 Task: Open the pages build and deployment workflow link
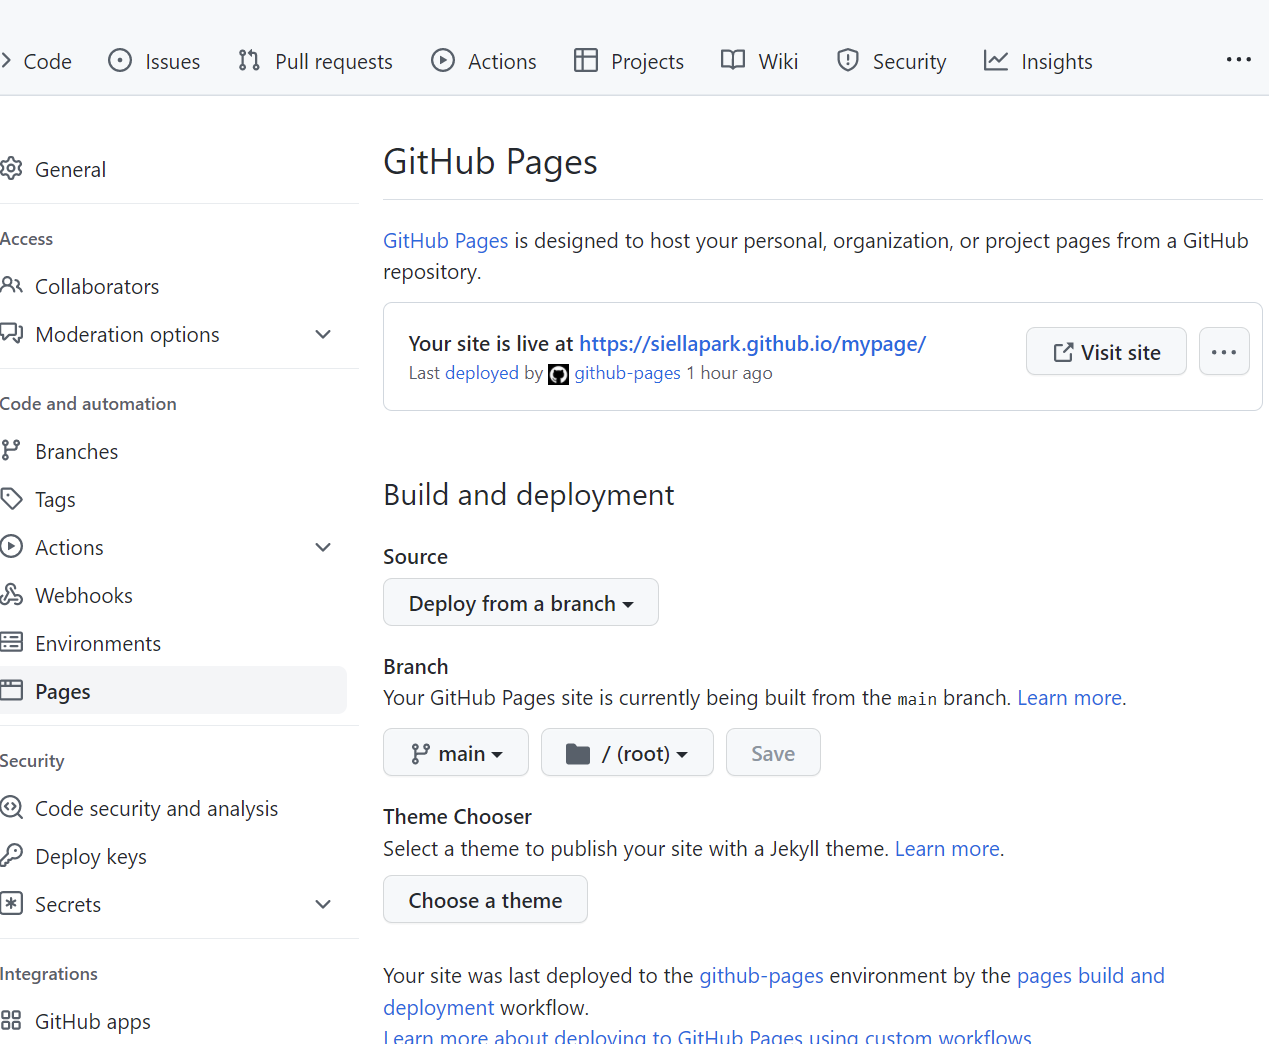[1091, 976]
